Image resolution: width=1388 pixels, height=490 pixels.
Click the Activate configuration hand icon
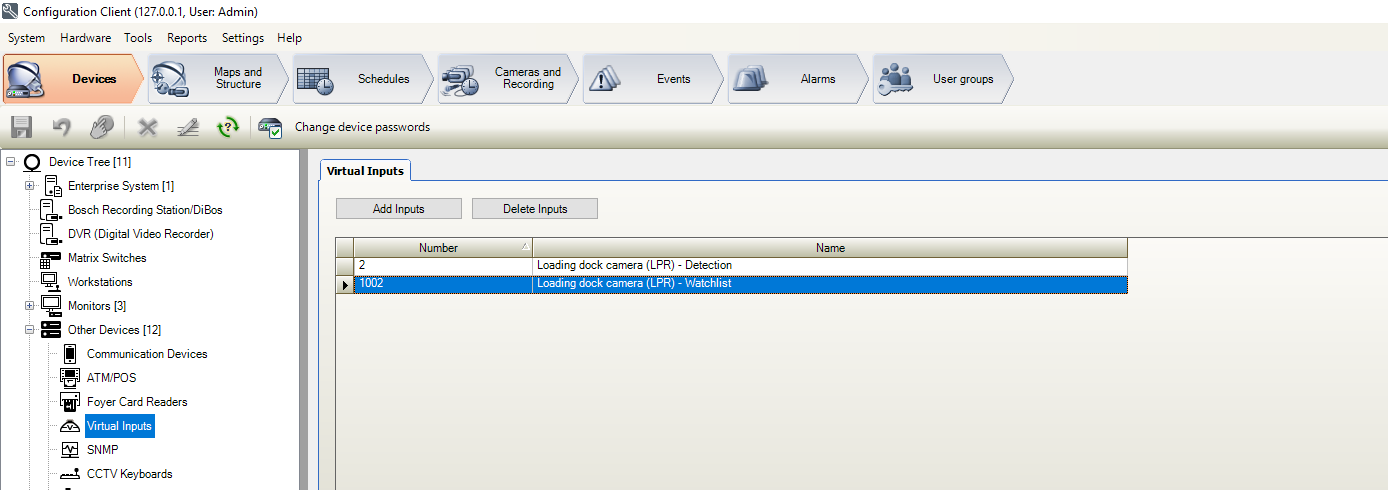(x=101, y=127)
